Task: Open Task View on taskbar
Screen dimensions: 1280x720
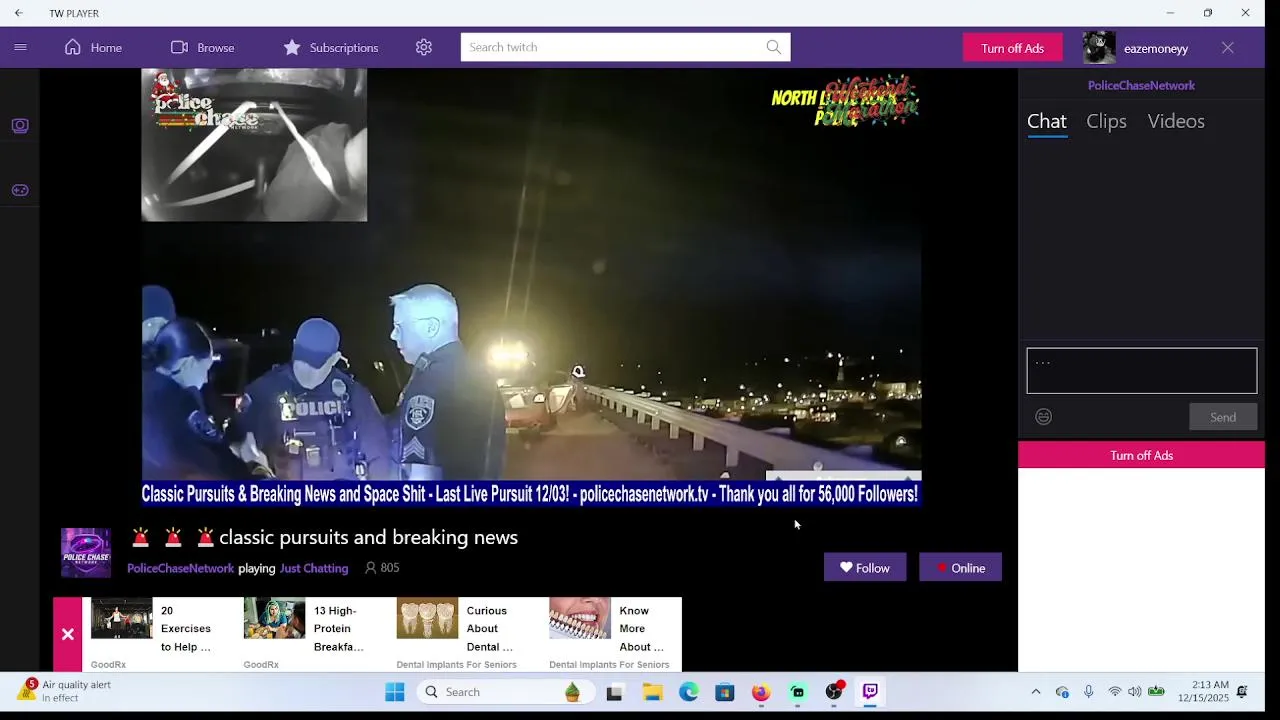Action: 615,692
